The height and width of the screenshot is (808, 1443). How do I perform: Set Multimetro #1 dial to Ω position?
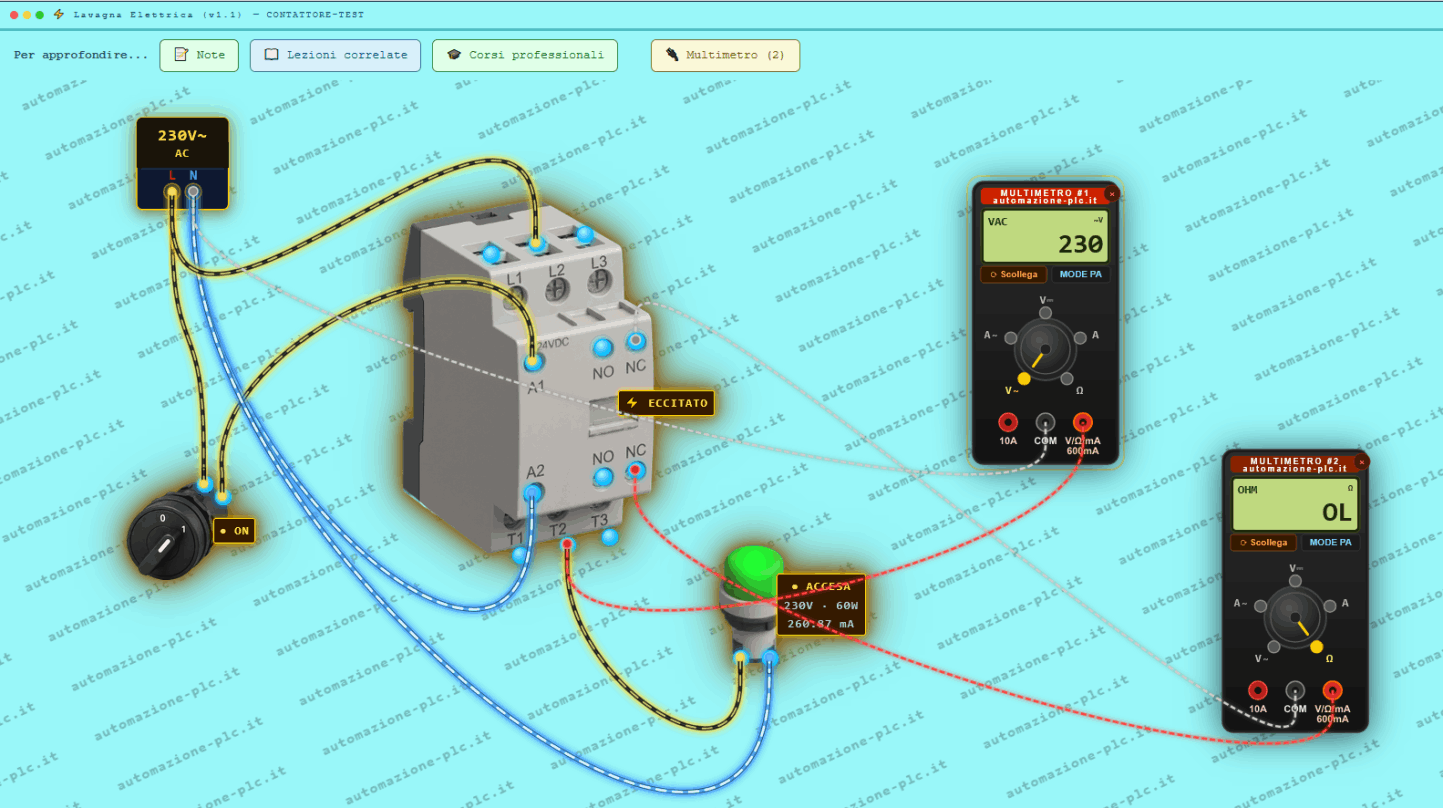tap(1067, 379)
